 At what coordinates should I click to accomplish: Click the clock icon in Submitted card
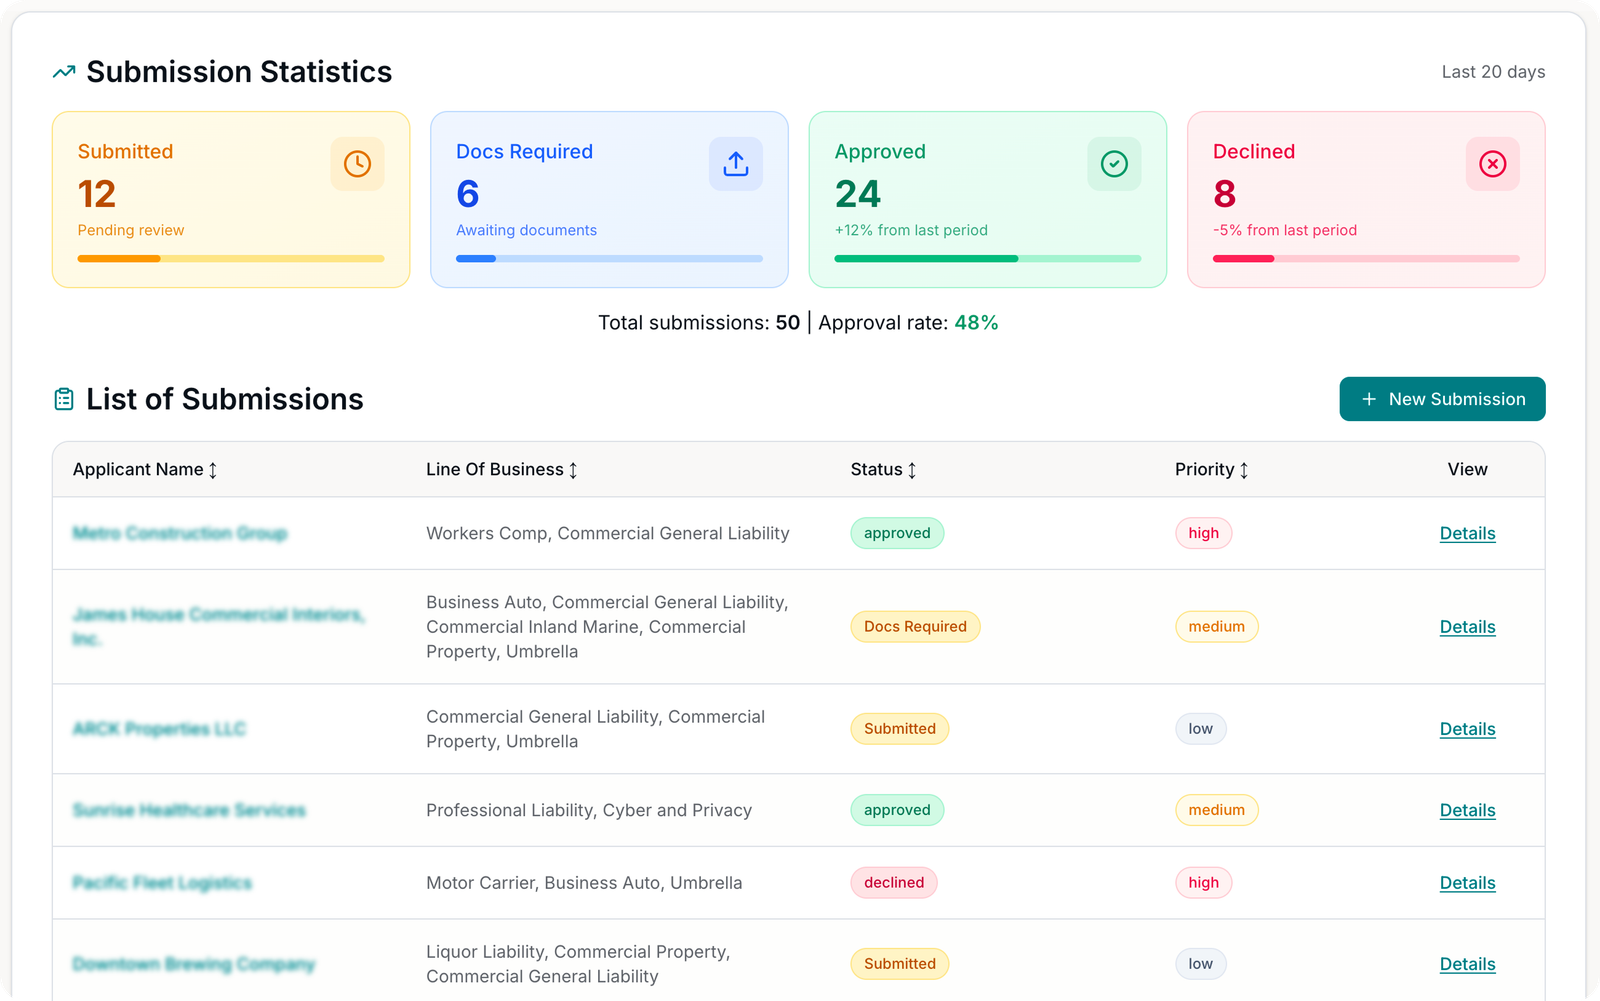(x=357, y=164)
